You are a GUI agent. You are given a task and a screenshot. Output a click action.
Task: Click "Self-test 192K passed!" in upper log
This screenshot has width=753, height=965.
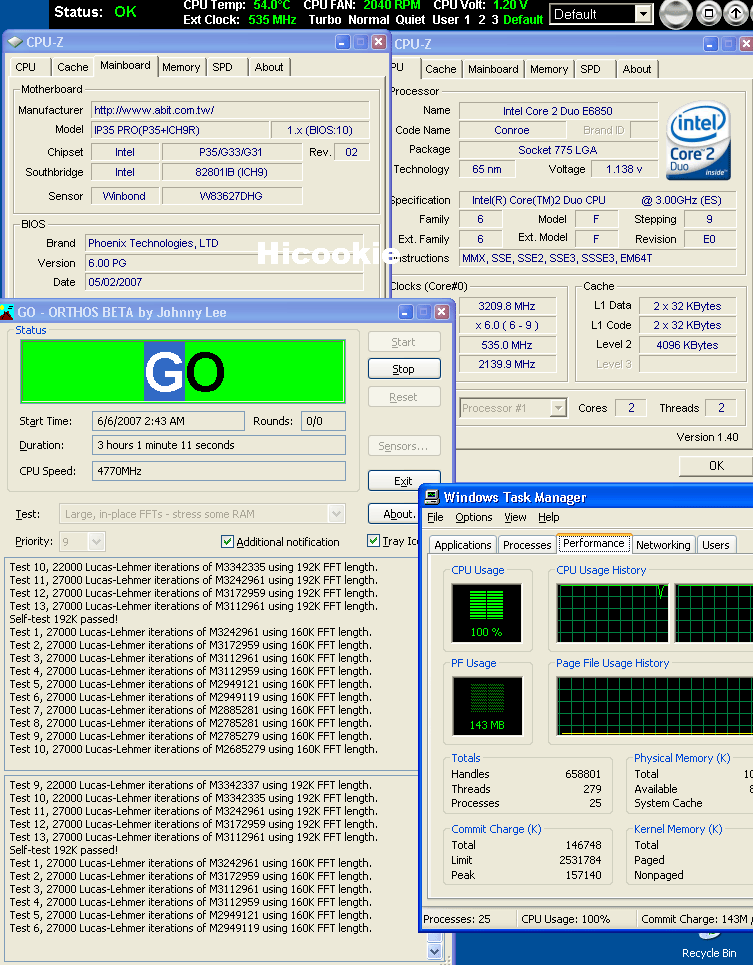(x=63, y=619)
